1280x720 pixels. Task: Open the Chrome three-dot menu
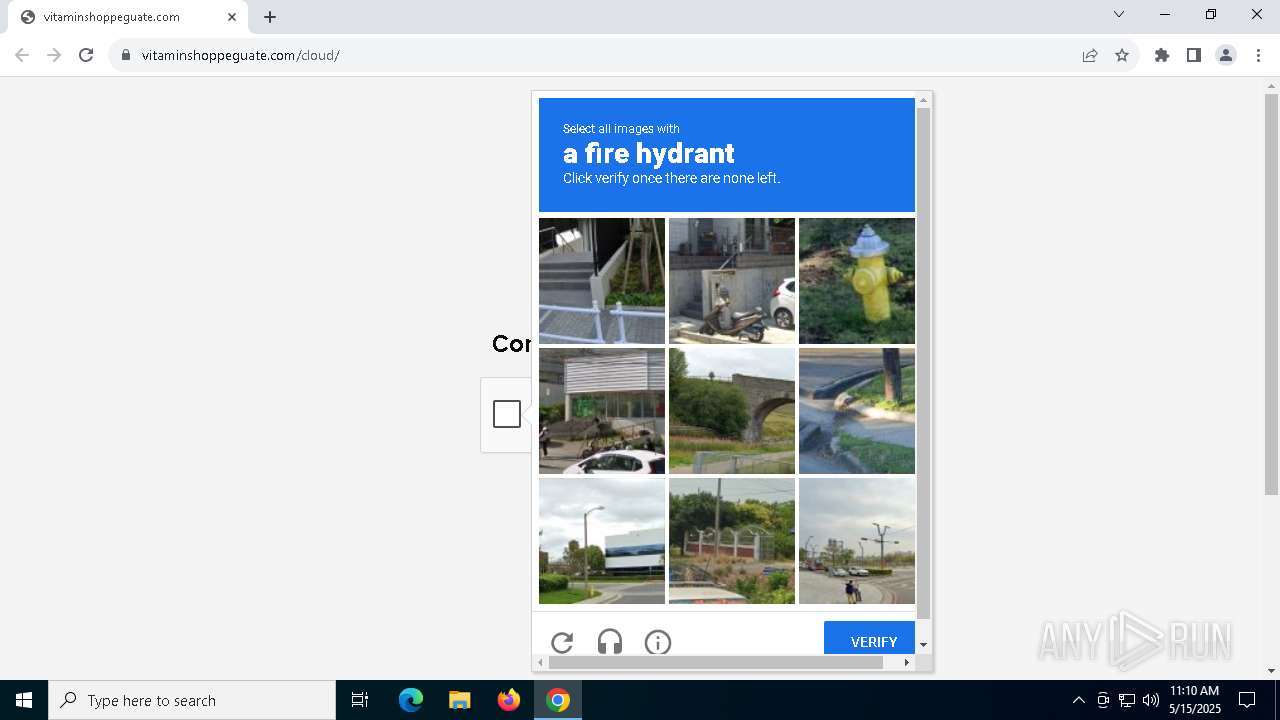click(x=1258, y=55)
